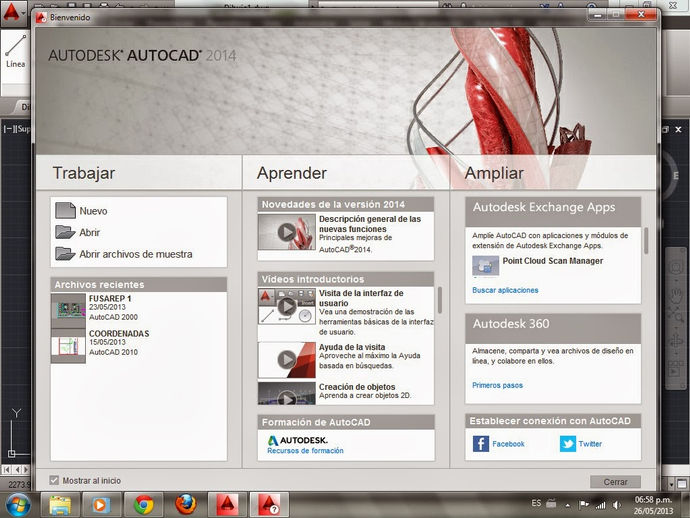Click the Action Center flag tray icon
Viewport: 690px width, 518px height.
[584, 505]
